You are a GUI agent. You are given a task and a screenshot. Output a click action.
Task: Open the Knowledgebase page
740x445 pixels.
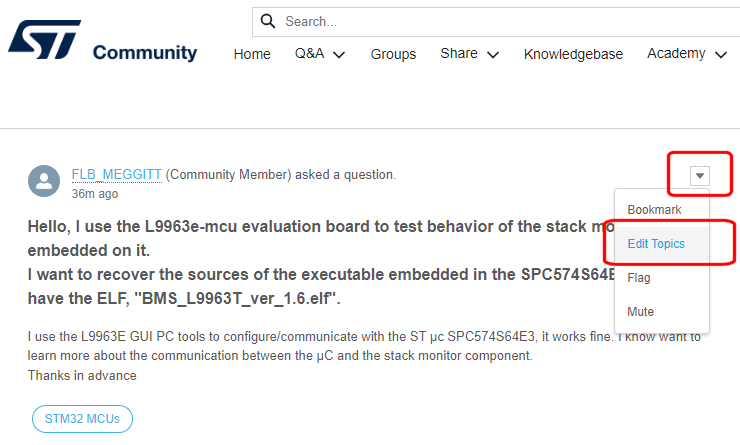tap(573, 54)
